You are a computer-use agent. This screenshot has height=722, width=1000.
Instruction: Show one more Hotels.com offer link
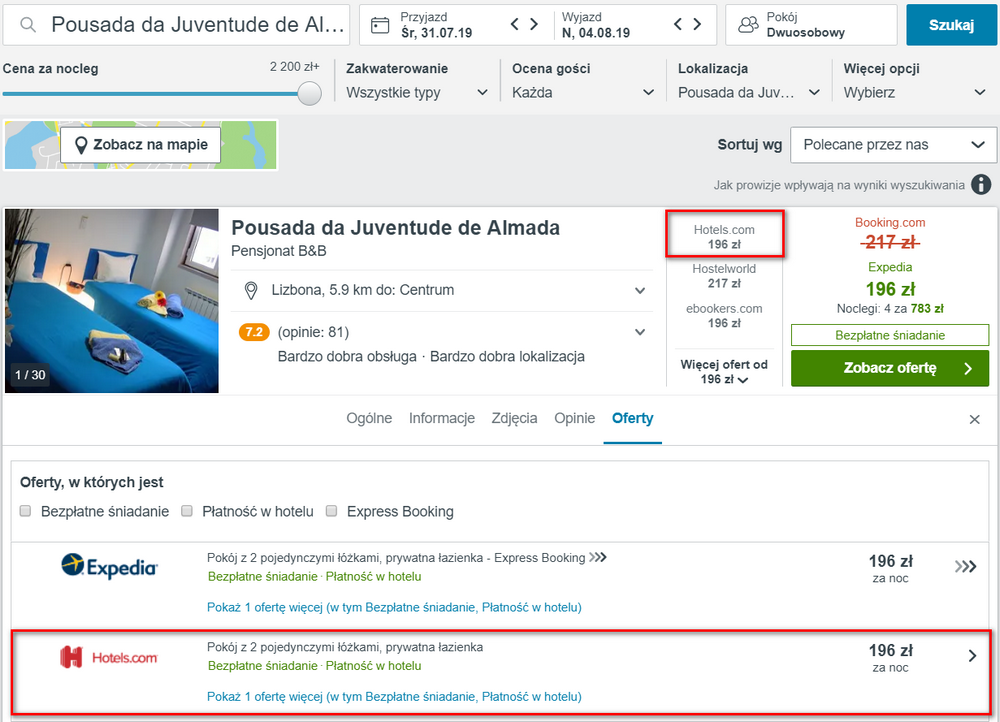click(394, 696)
